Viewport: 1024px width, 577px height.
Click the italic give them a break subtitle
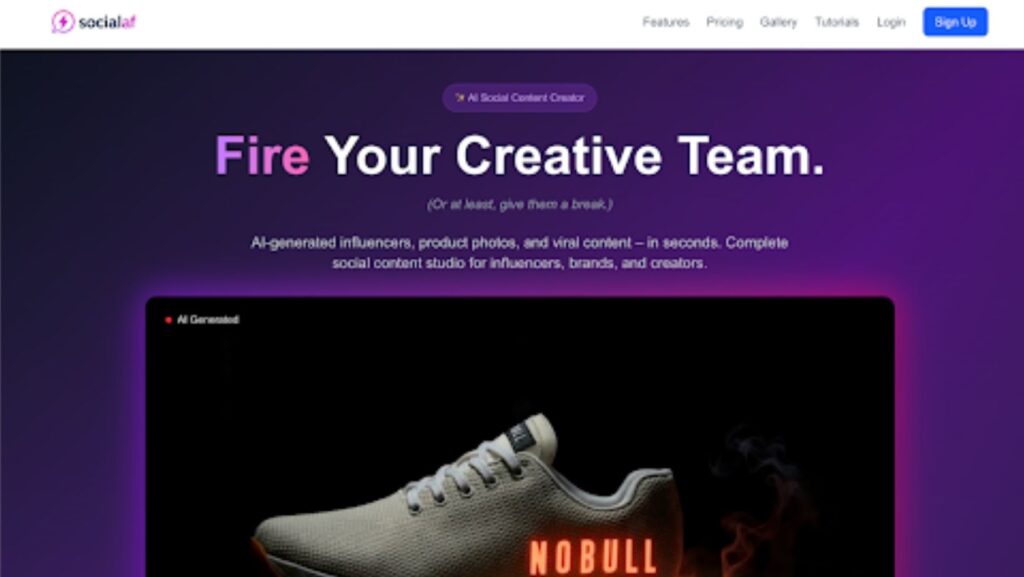coord(520,204)
